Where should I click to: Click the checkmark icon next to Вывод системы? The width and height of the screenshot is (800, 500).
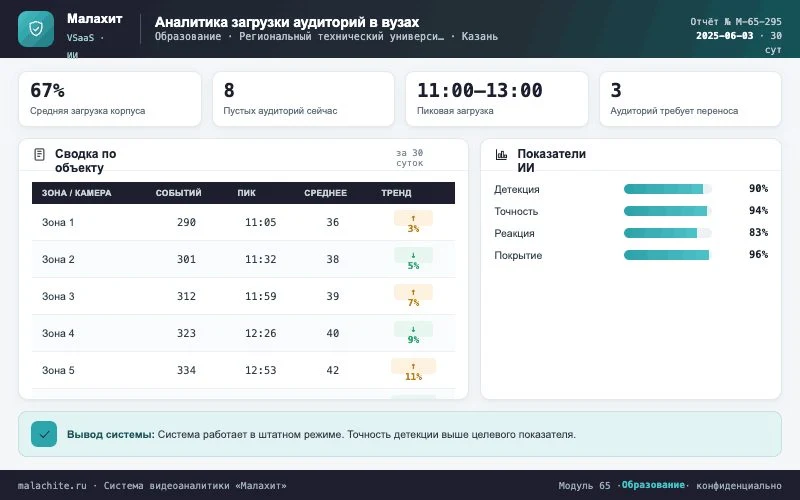click(44, 434)
